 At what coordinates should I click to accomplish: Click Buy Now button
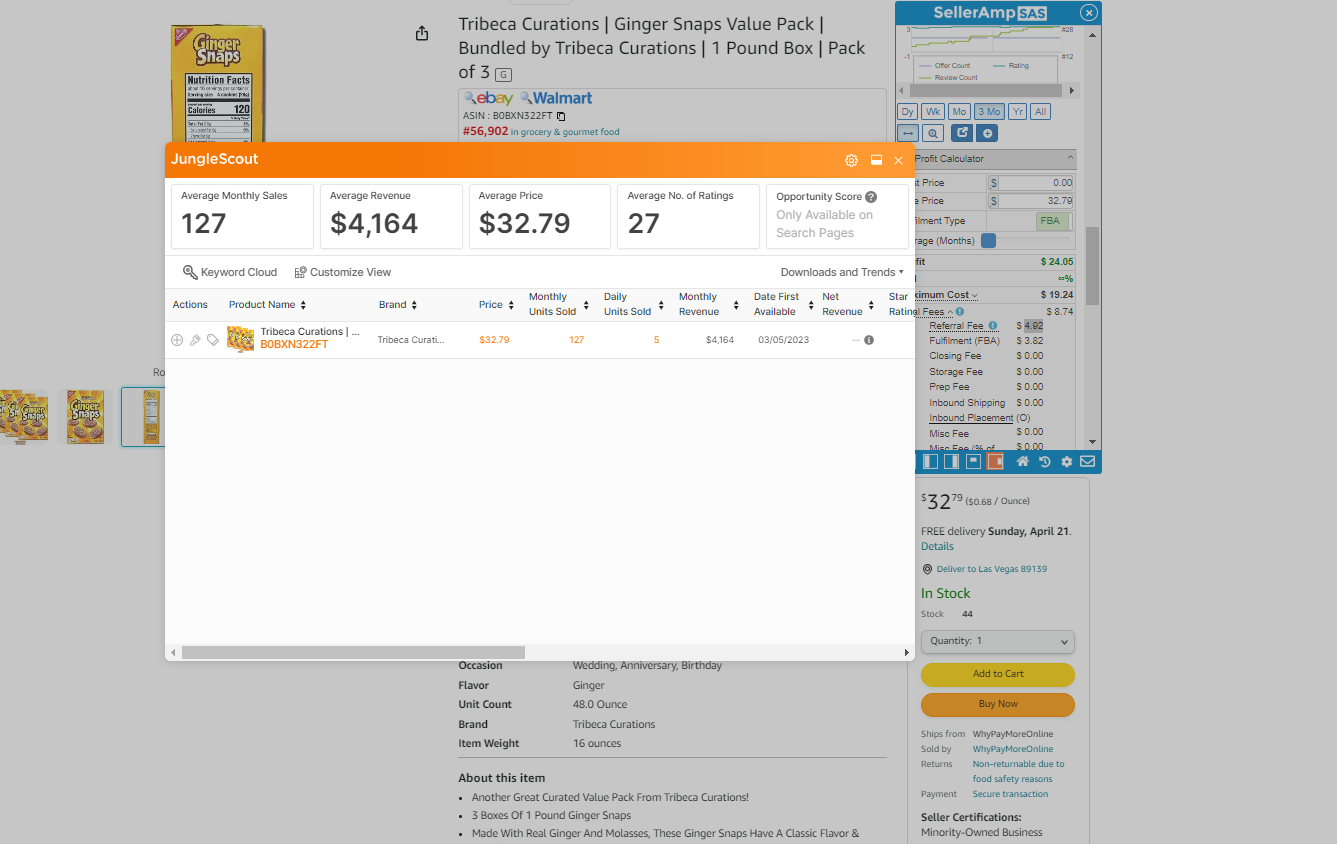pos(997,704)
